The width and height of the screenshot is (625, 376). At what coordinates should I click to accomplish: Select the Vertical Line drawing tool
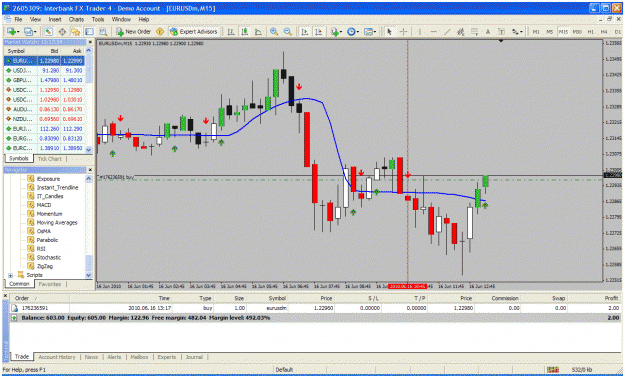(419, 31)
